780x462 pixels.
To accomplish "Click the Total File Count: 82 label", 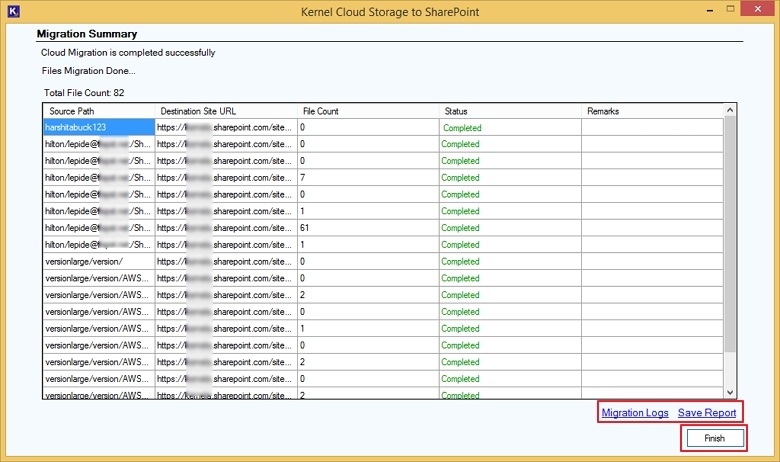I will tap(84, 92).
